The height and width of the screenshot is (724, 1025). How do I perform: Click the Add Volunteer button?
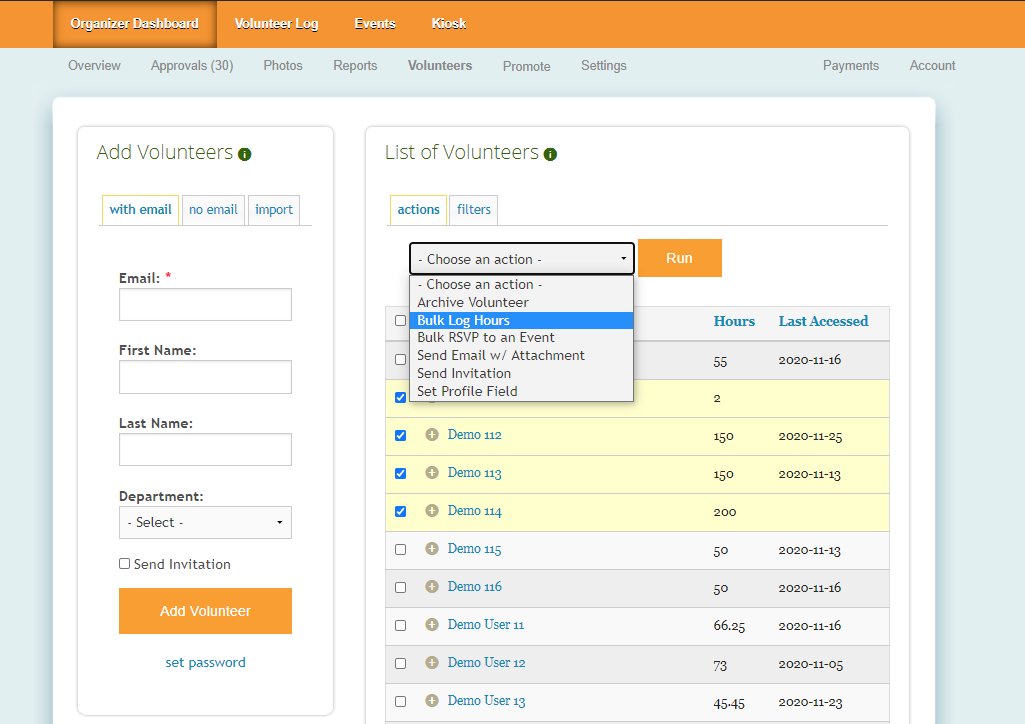click(205, 611)
